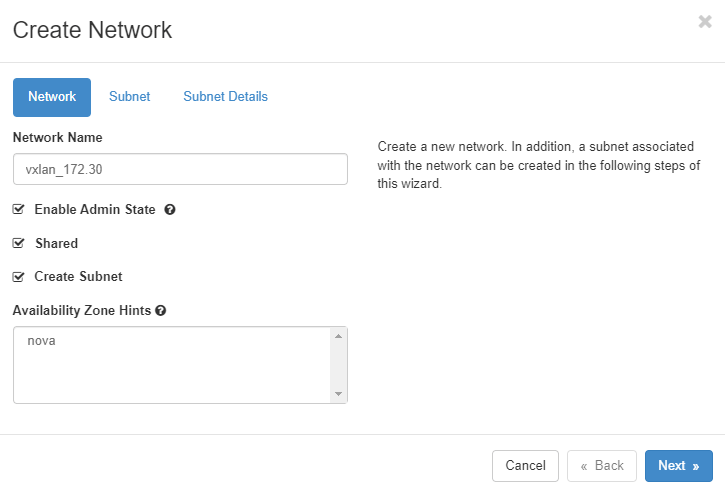Click the Availability Zone Hints help icon
Viewport: 725px width, 493px height.
[161, 311]
